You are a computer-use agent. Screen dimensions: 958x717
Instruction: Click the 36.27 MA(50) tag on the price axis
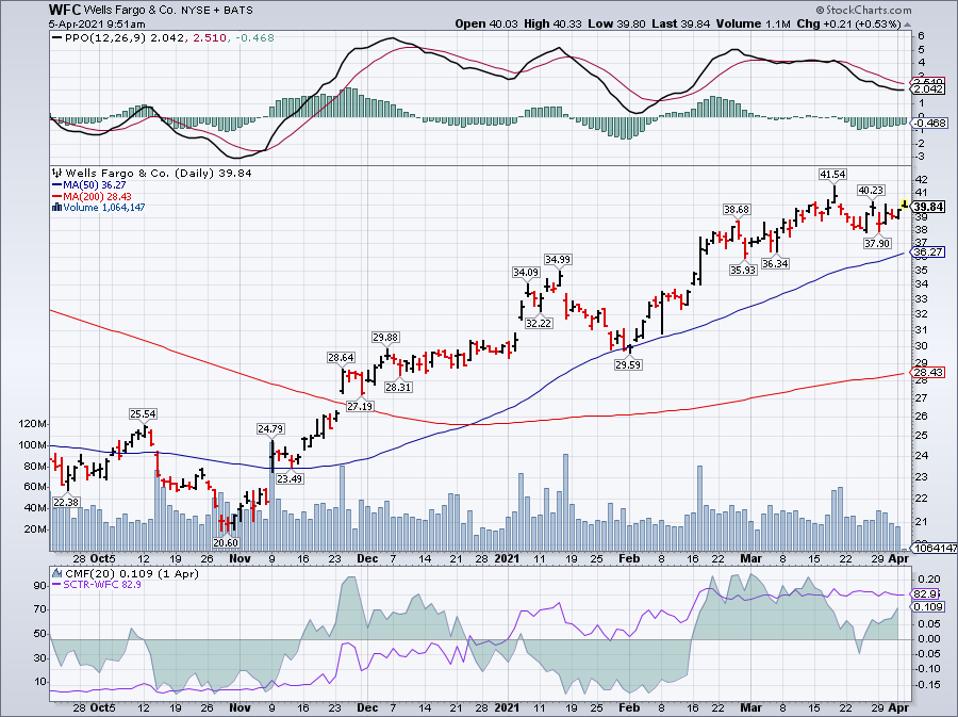929,252
